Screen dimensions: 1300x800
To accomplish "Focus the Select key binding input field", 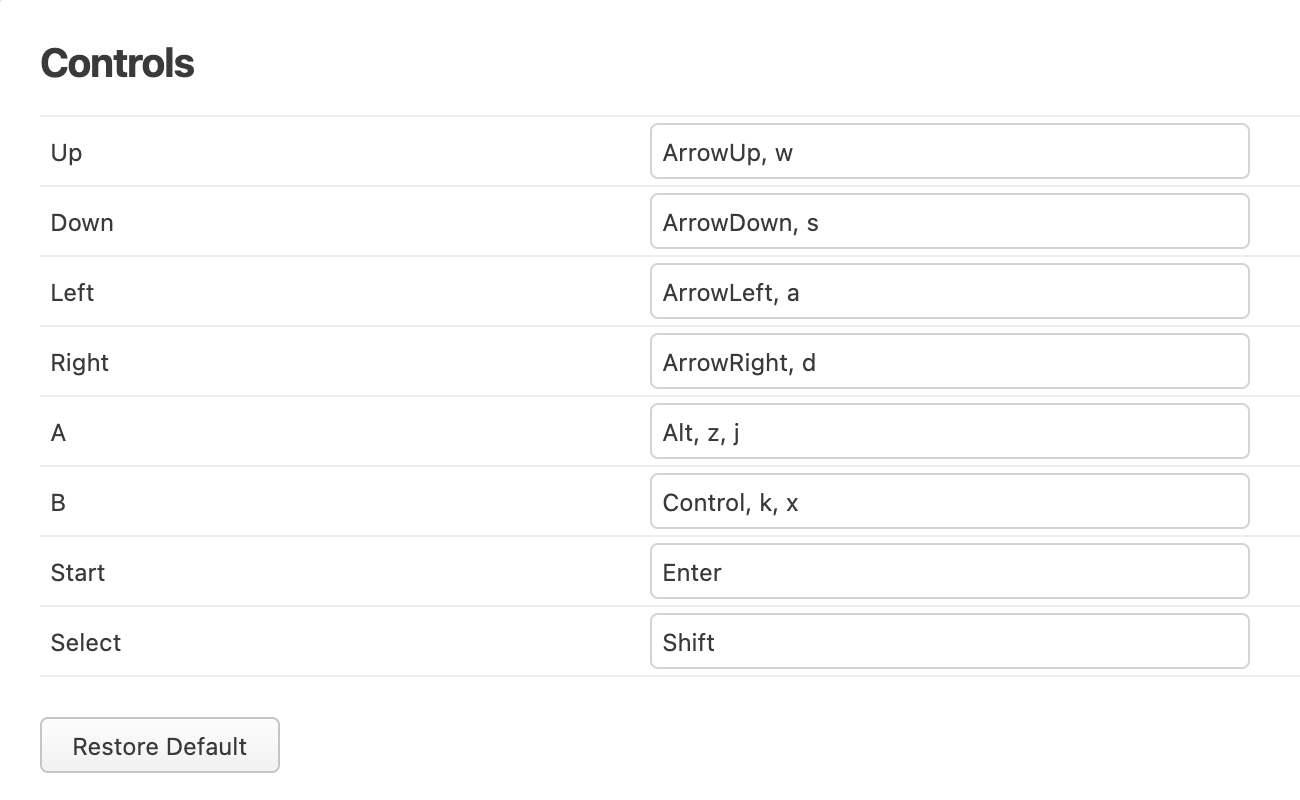I will [949, 642].
